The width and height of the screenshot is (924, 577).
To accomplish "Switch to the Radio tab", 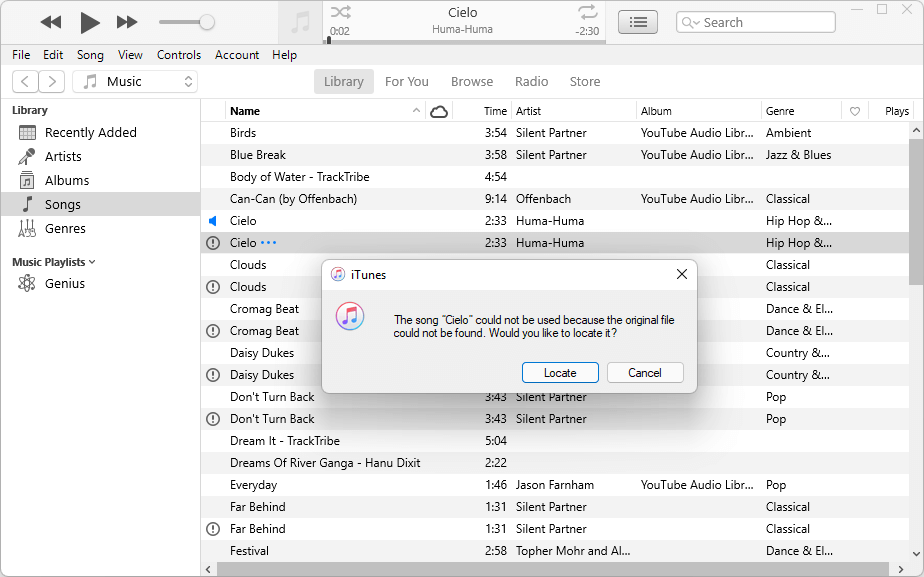I will (532, 81).
